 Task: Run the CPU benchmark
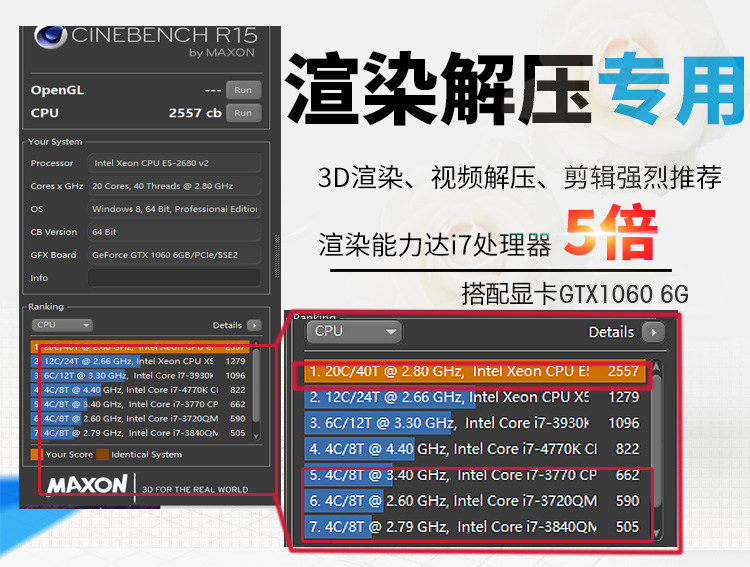[243, 113]
